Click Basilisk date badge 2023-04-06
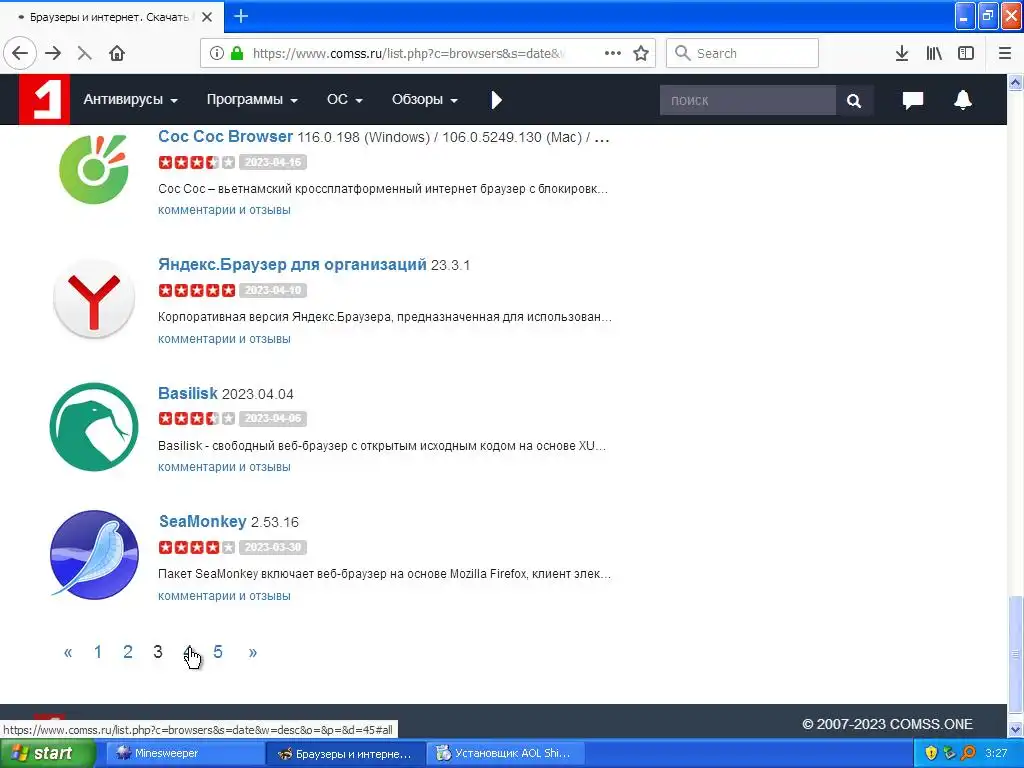This screenshot has width=1024, height=768. coord(273,419)
